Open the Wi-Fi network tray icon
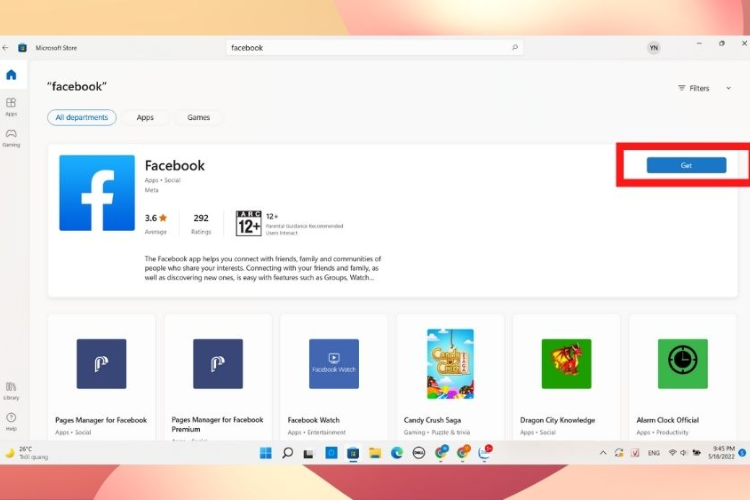Image resolution: width=750 pixels, height=500 pixels. 672,453
